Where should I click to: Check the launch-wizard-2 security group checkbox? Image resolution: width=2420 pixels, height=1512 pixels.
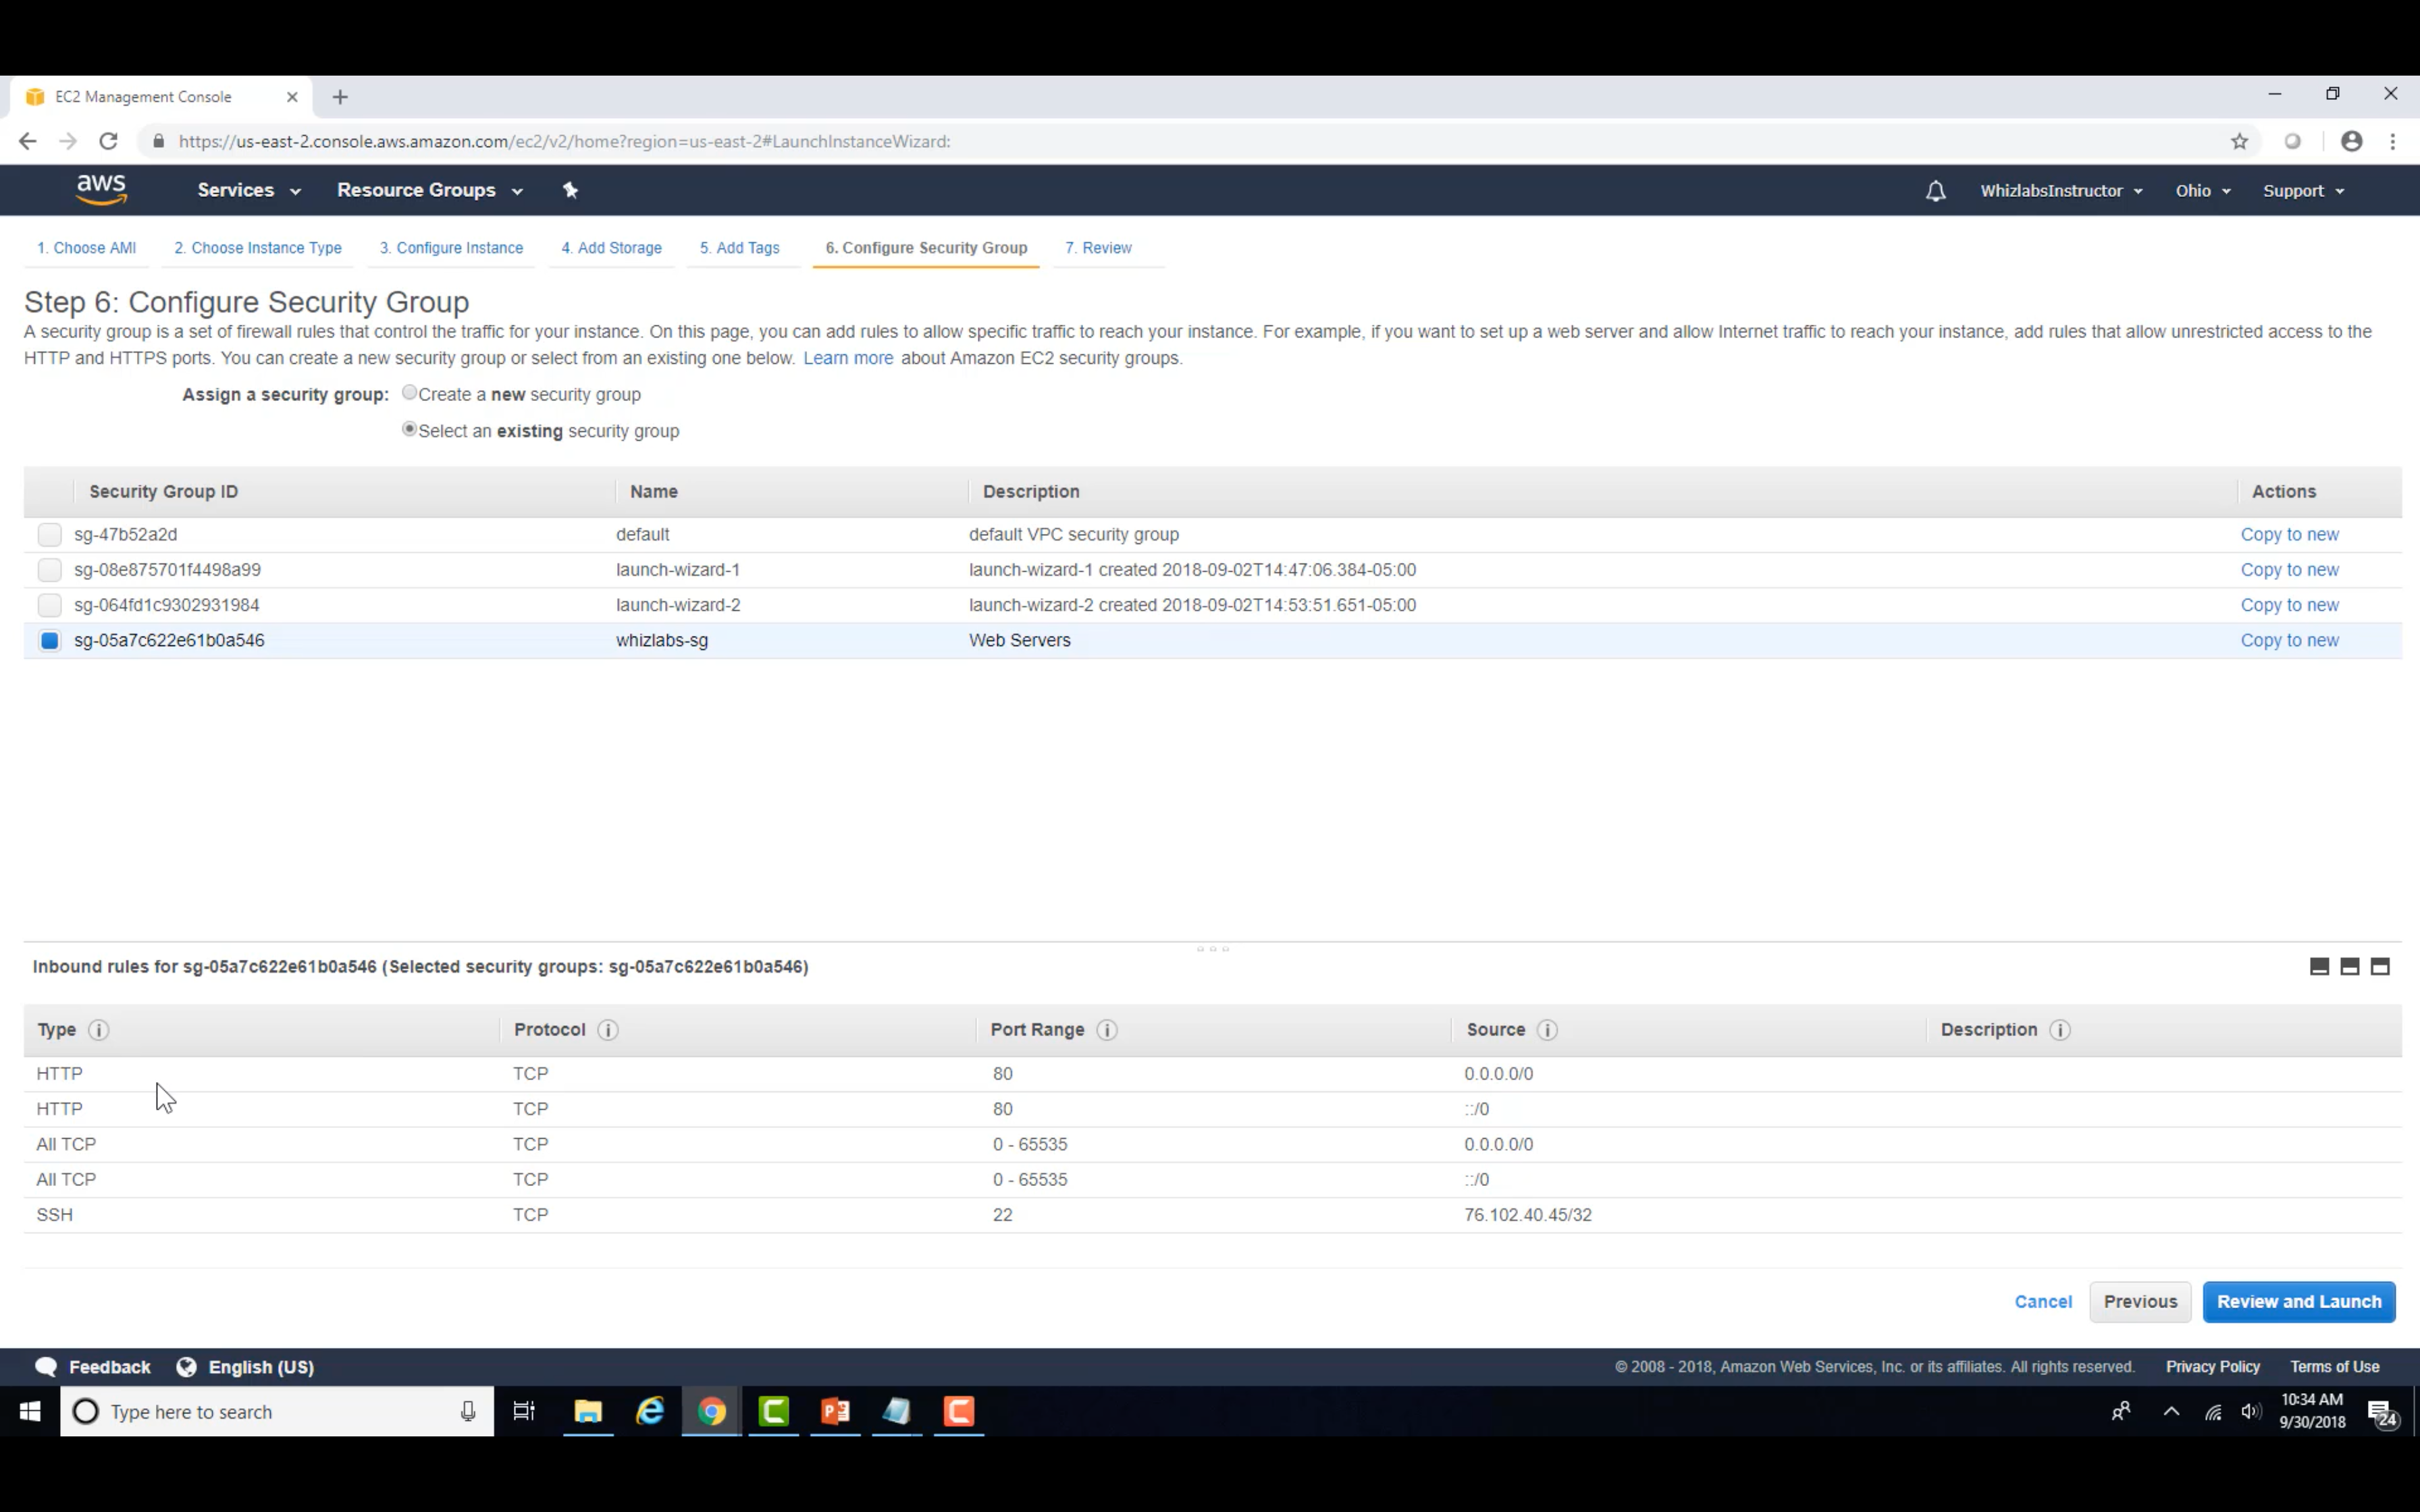[49, 605]
